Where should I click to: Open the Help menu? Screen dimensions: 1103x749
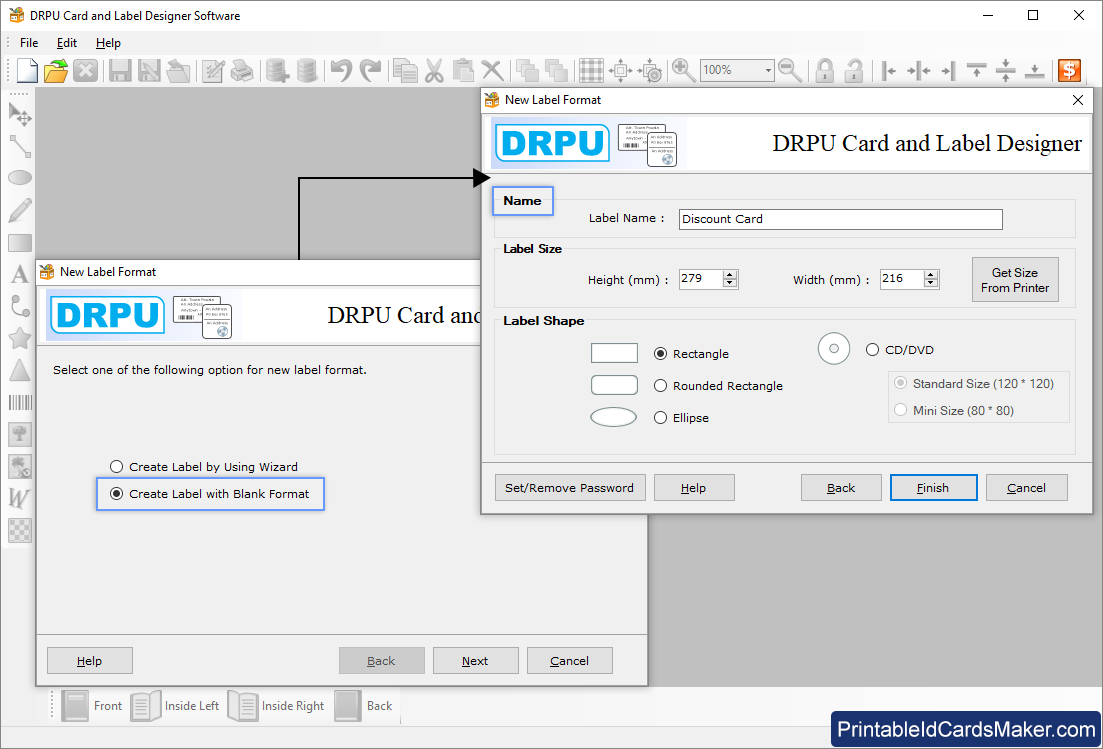[x=108, y=43]
